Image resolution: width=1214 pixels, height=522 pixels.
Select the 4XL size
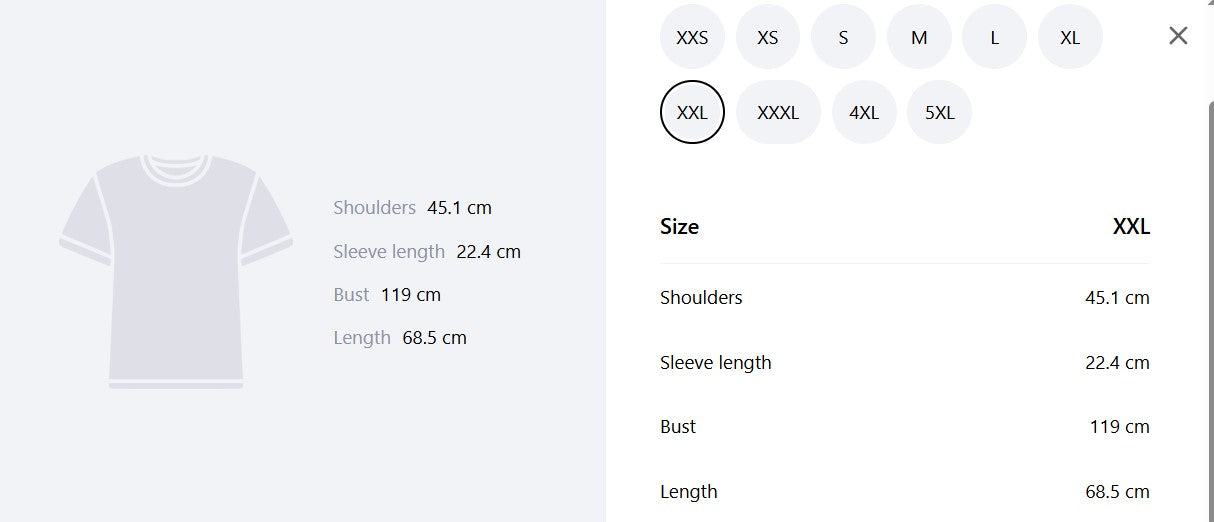(864, 112)
